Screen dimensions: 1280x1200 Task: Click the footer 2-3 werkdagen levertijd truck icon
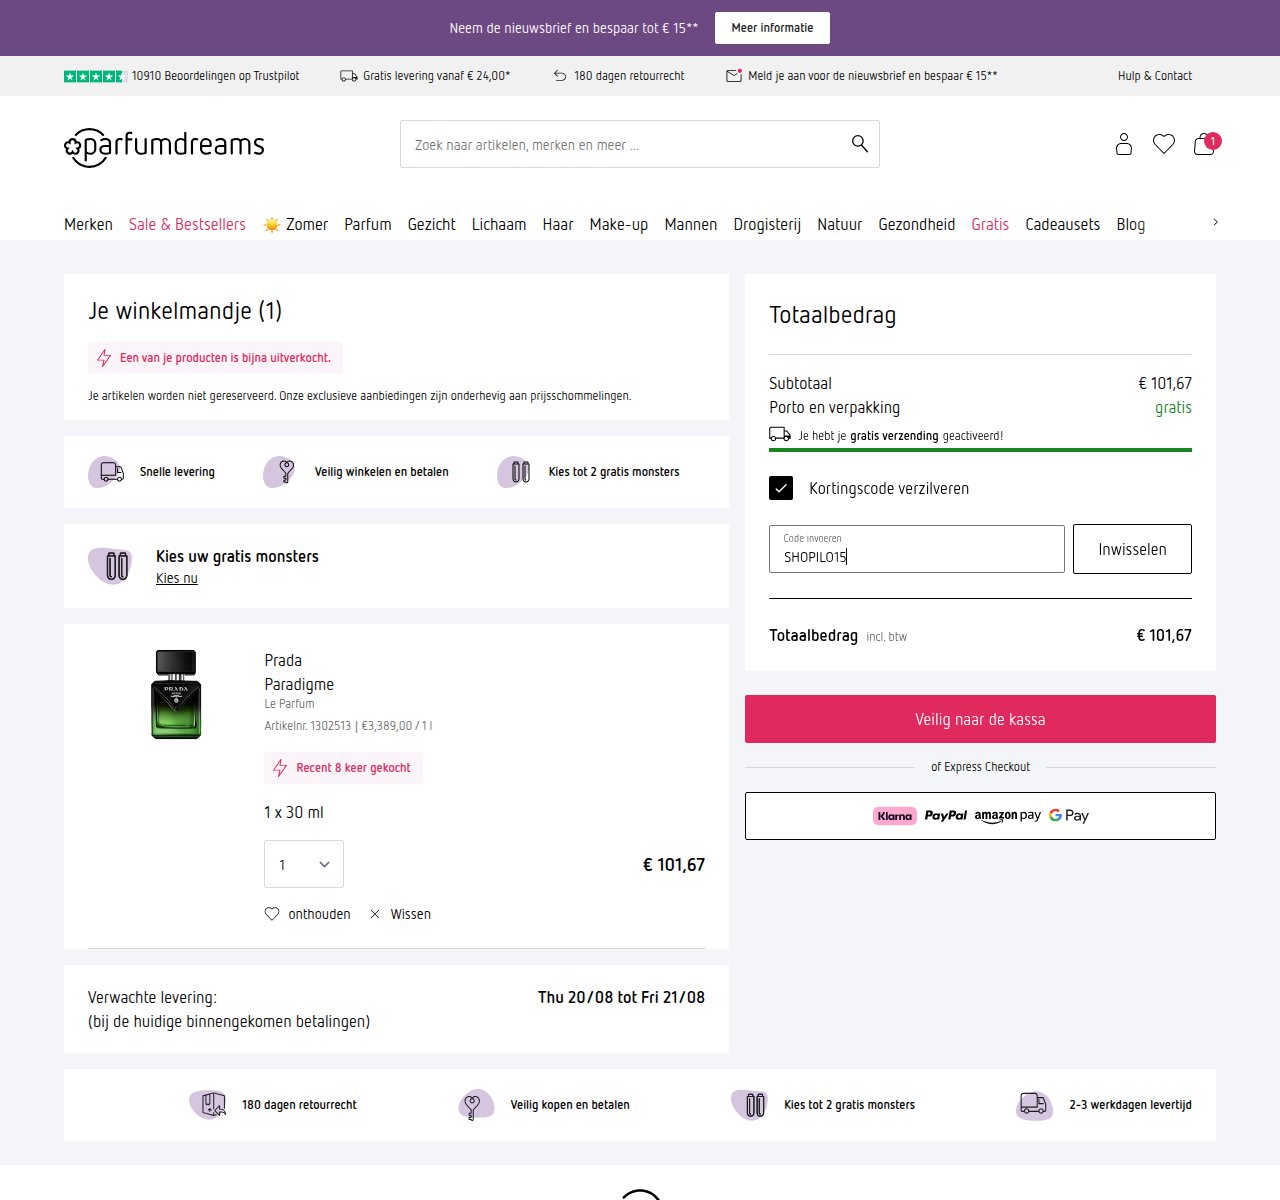tap(1034, 1105)
